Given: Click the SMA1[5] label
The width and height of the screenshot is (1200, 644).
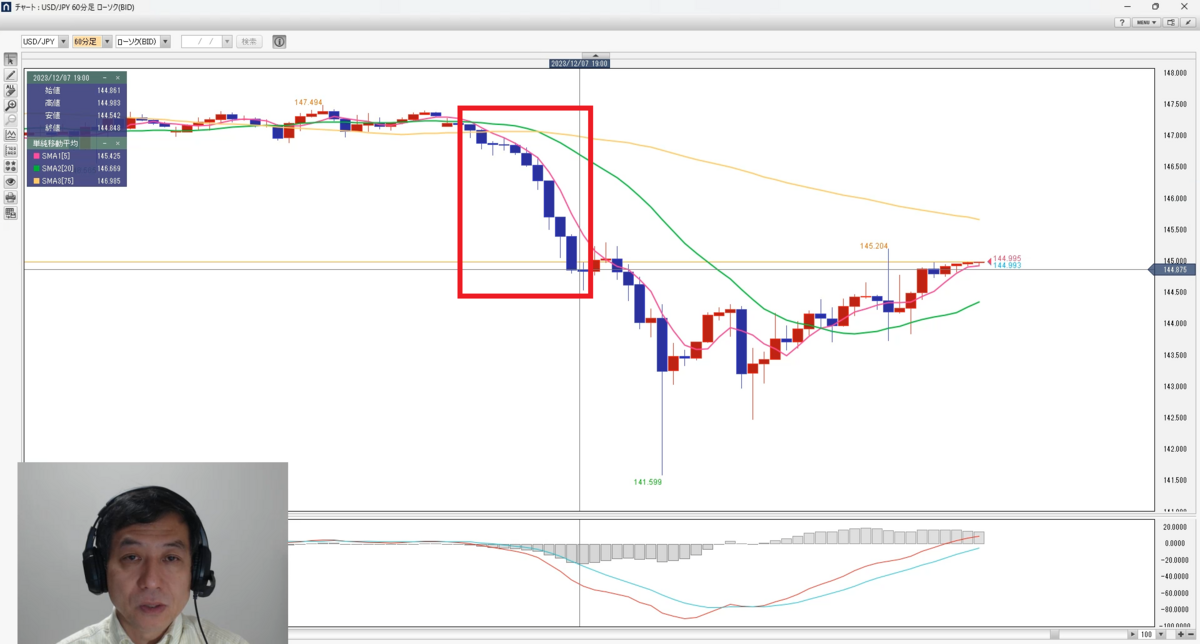Looking at the screenshot, I should (x=54, y=156).
